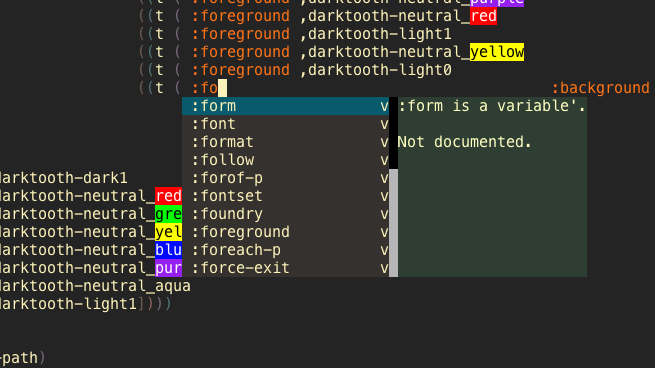Choose the :forof-p candidate

[285, 178]
